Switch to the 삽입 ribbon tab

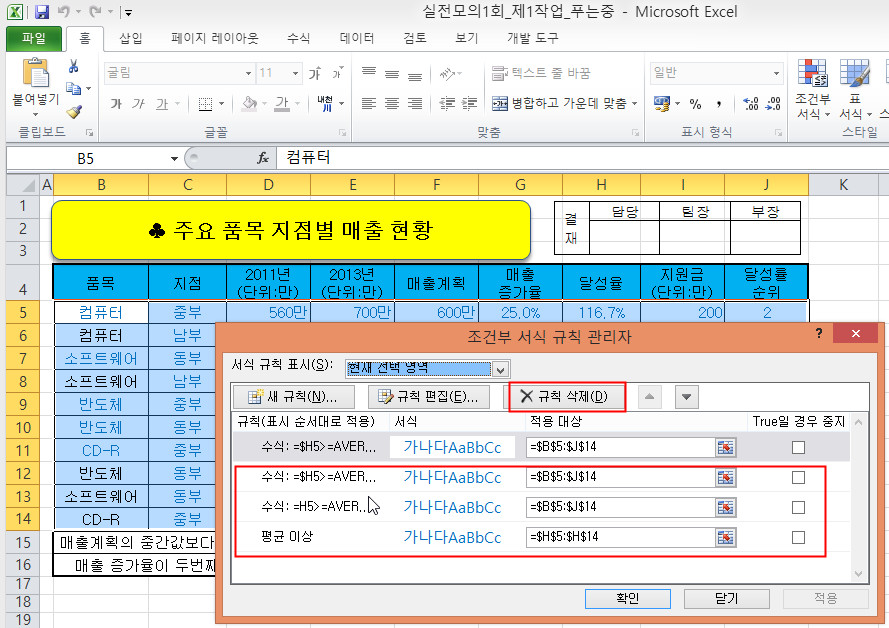tap(131, 39)
